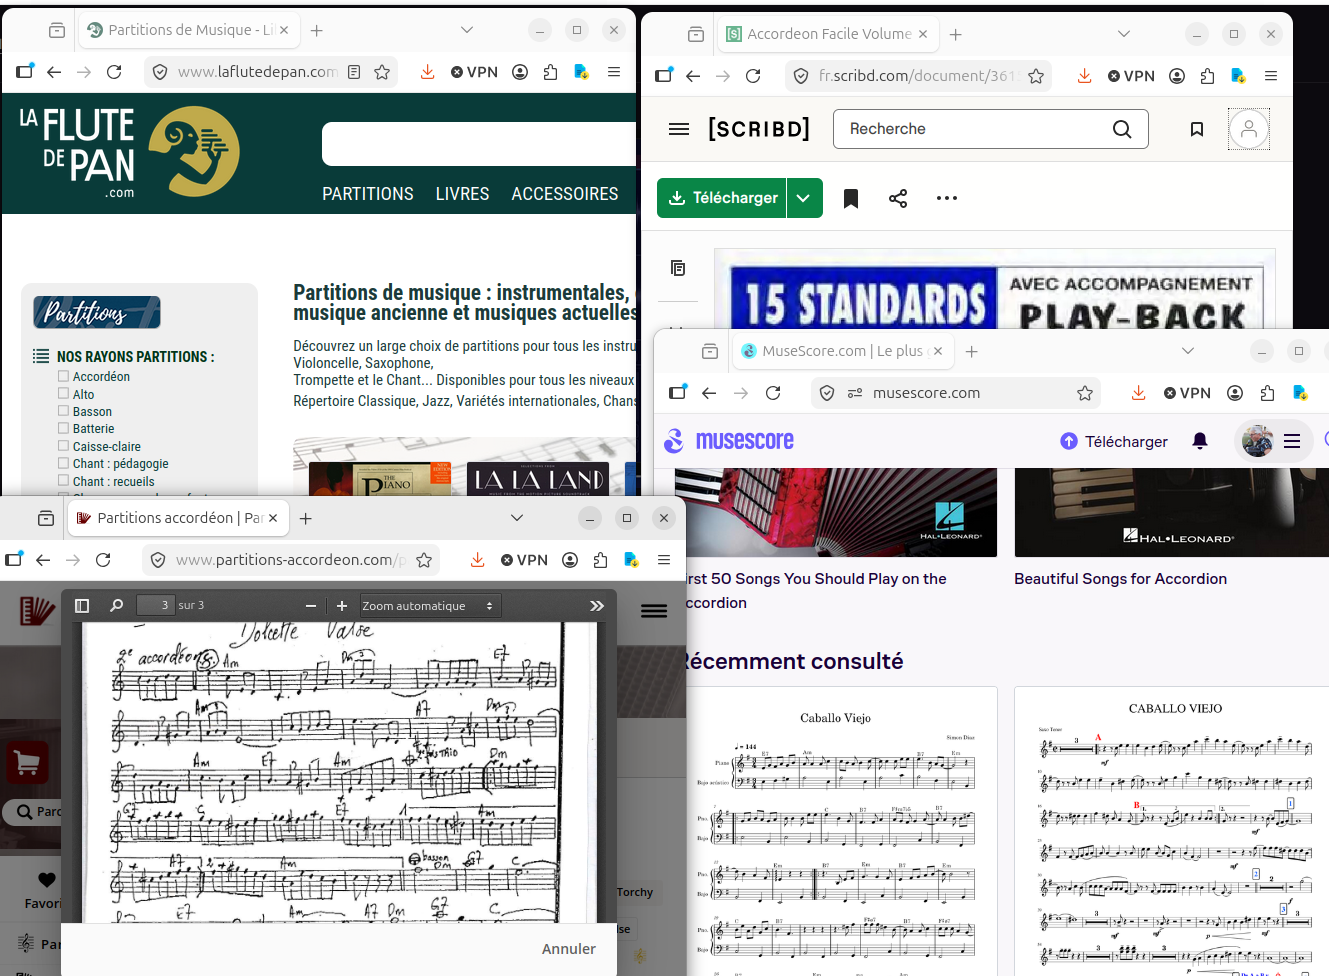Screen dimensions: 1329x976
Task: Open the ACCESSOIRES menu on La Flute de Pan
Action: tap(565, 194)
